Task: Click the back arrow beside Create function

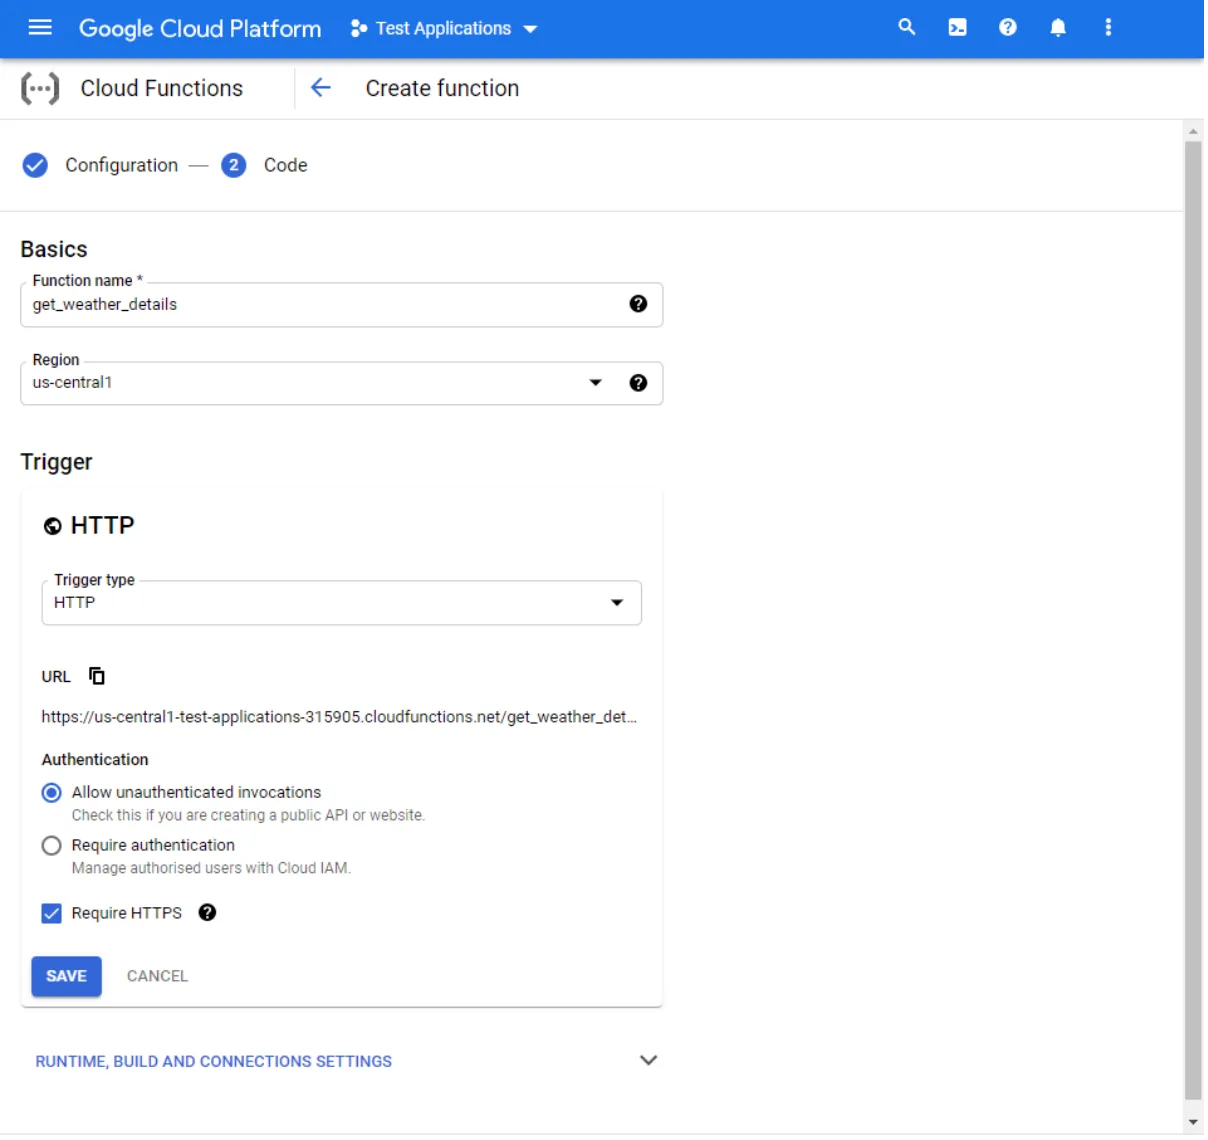Action: [319, 88]
